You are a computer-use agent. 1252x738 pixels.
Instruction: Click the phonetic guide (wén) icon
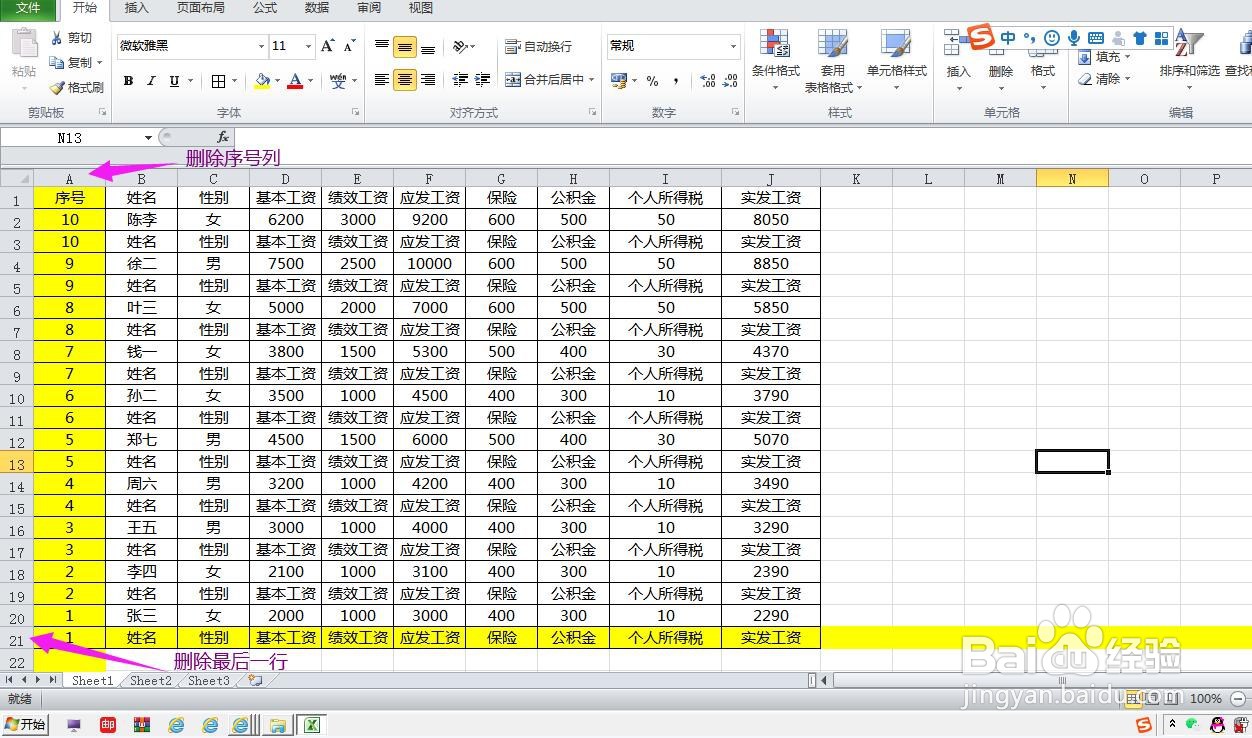[337, 81]
